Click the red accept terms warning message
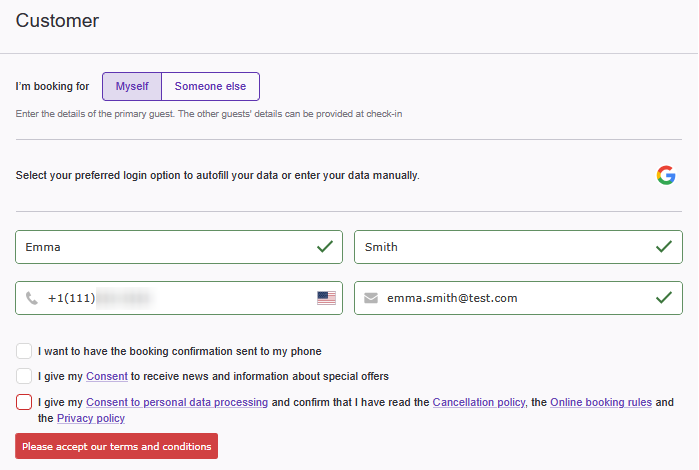 (116, 446)
